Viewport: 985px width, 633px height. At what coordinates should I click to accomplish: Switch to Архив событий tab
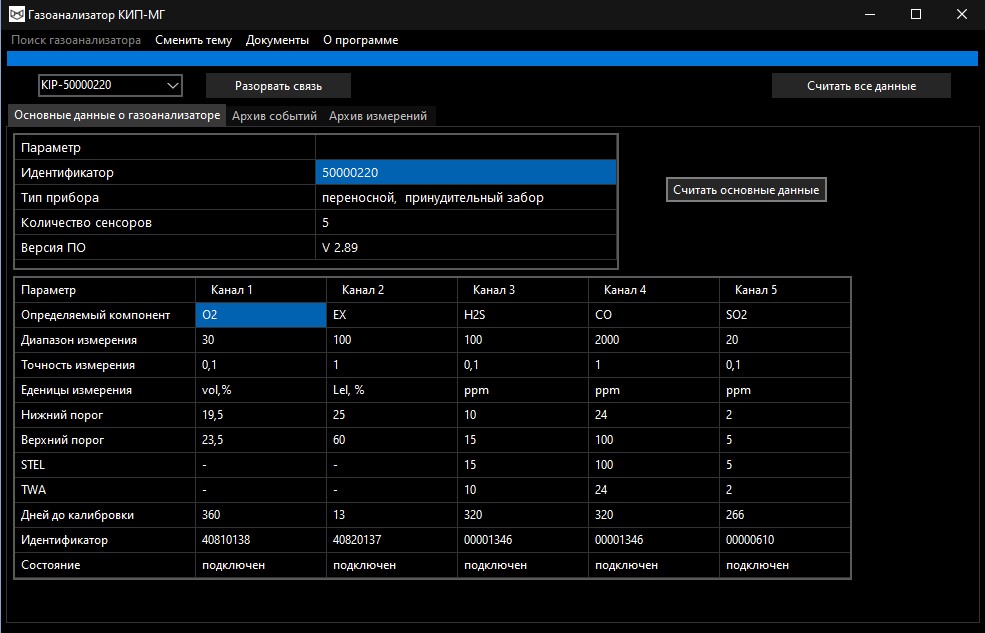tap(274, 116)
